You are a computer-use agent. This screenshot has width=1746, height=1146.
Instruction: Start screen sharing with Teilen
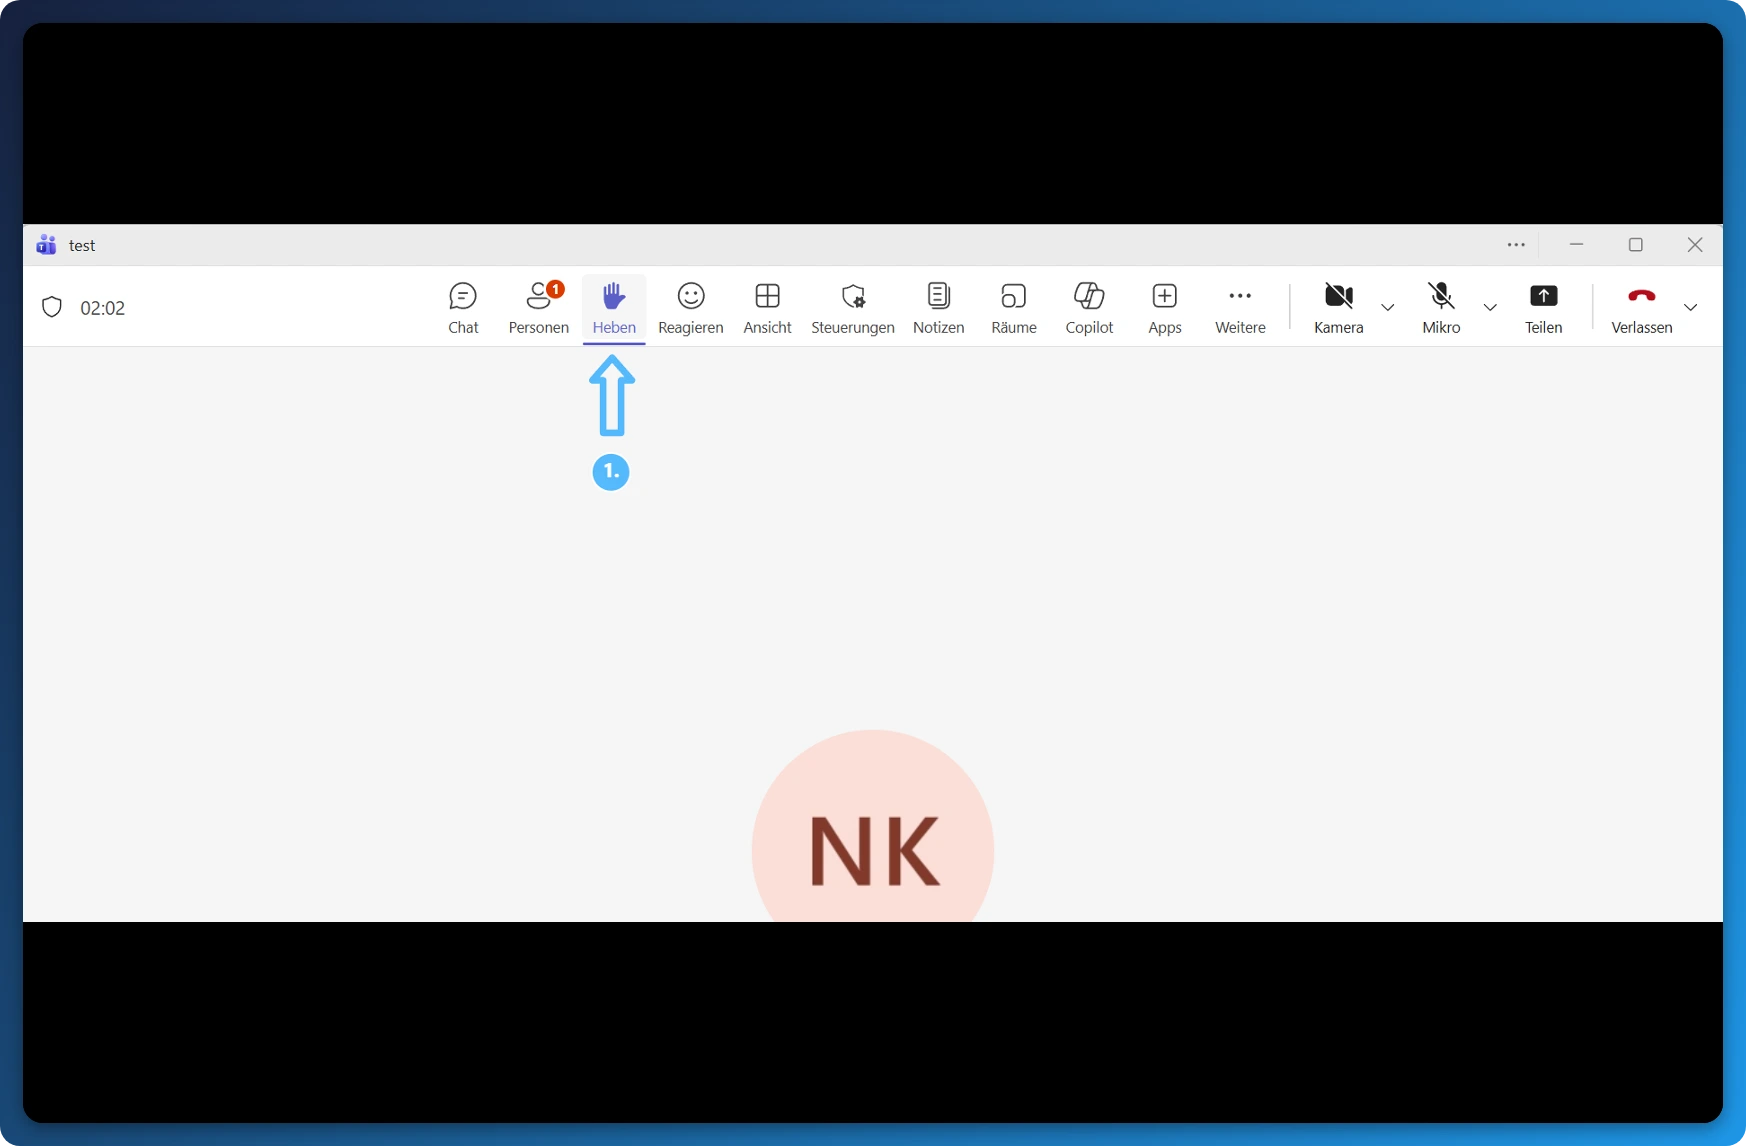(x=1543, y=307)
